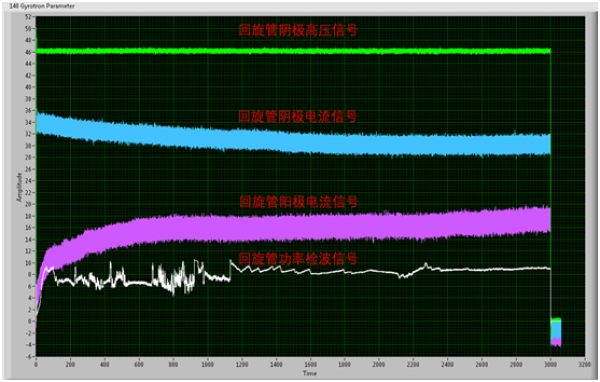Click the '140 Gyrotron Parameter' graph title
The height and width of the screenshot is (382, 600).
point(42,6)
